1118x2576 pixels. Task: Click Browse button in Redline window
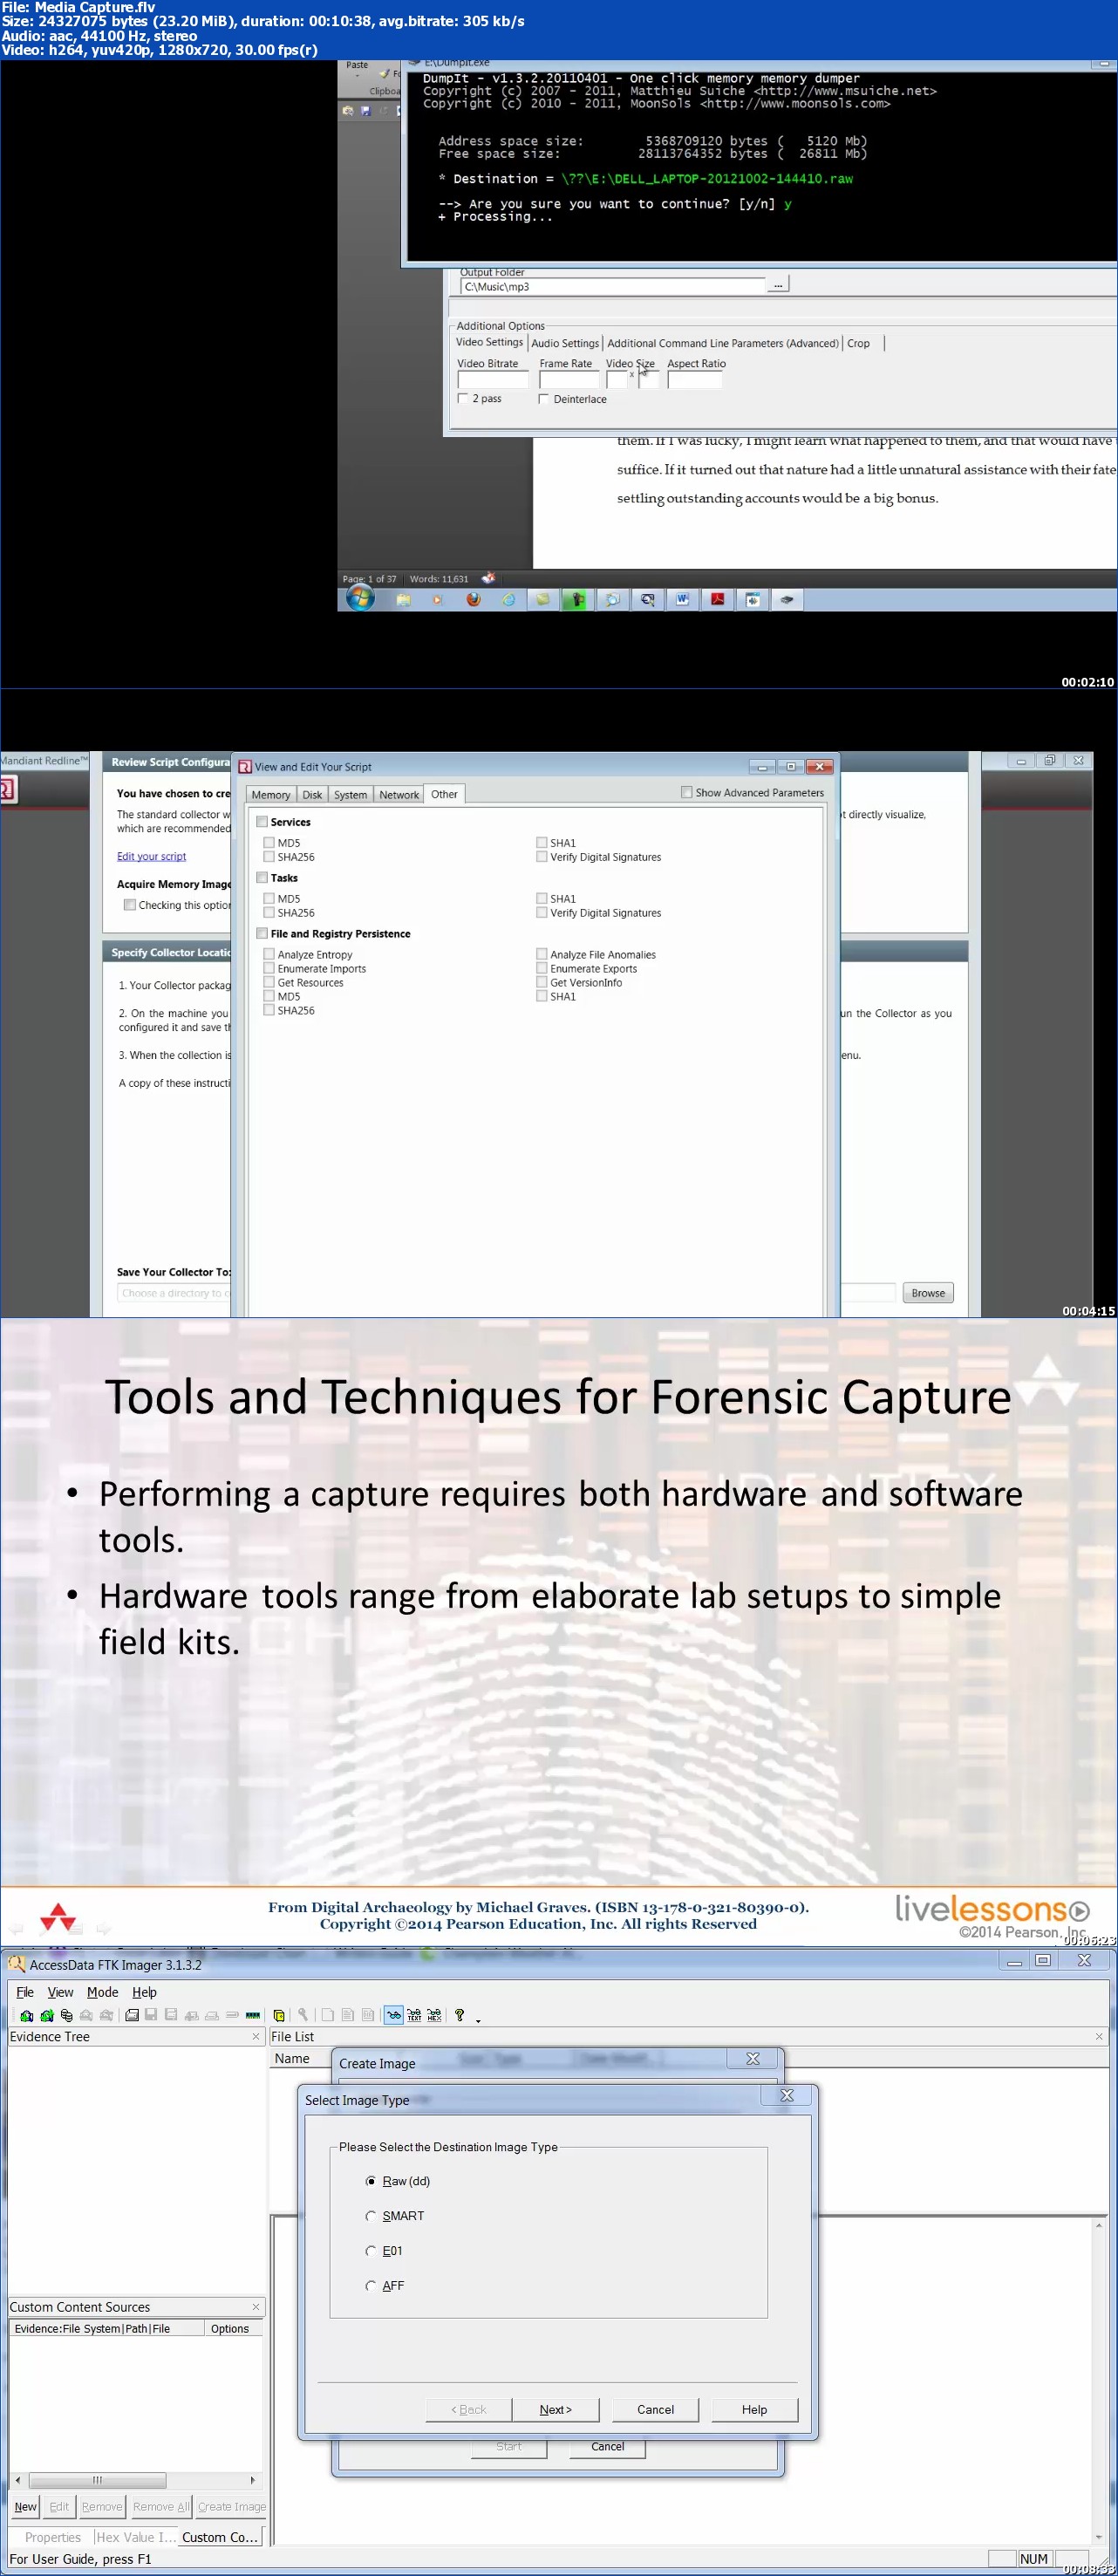[x=928, y=1293]
